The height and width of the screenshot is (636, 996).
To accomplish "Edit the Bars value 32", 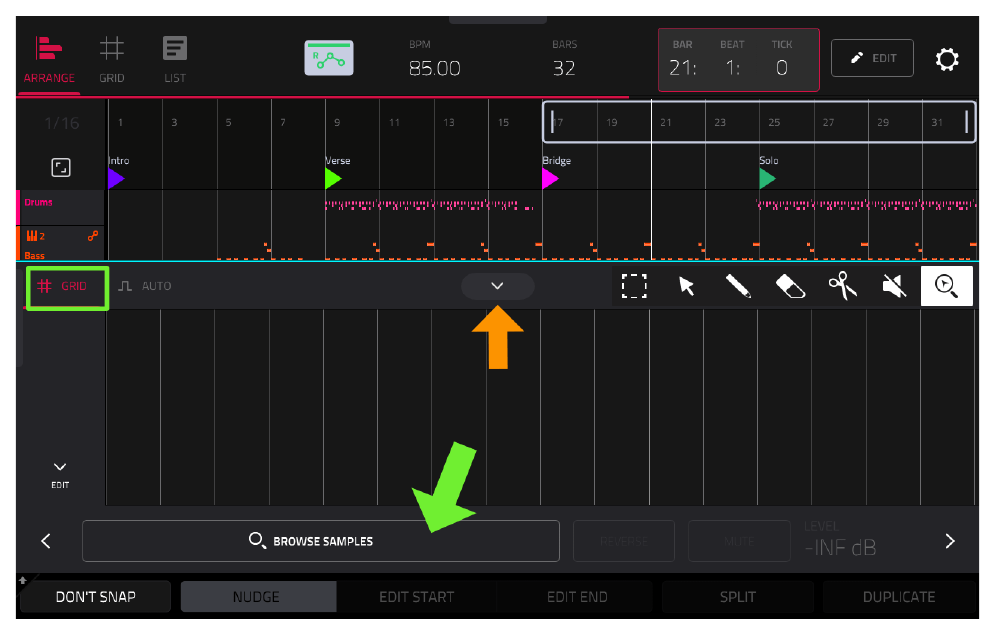I will pyautogui.click(x=564, y=68).
